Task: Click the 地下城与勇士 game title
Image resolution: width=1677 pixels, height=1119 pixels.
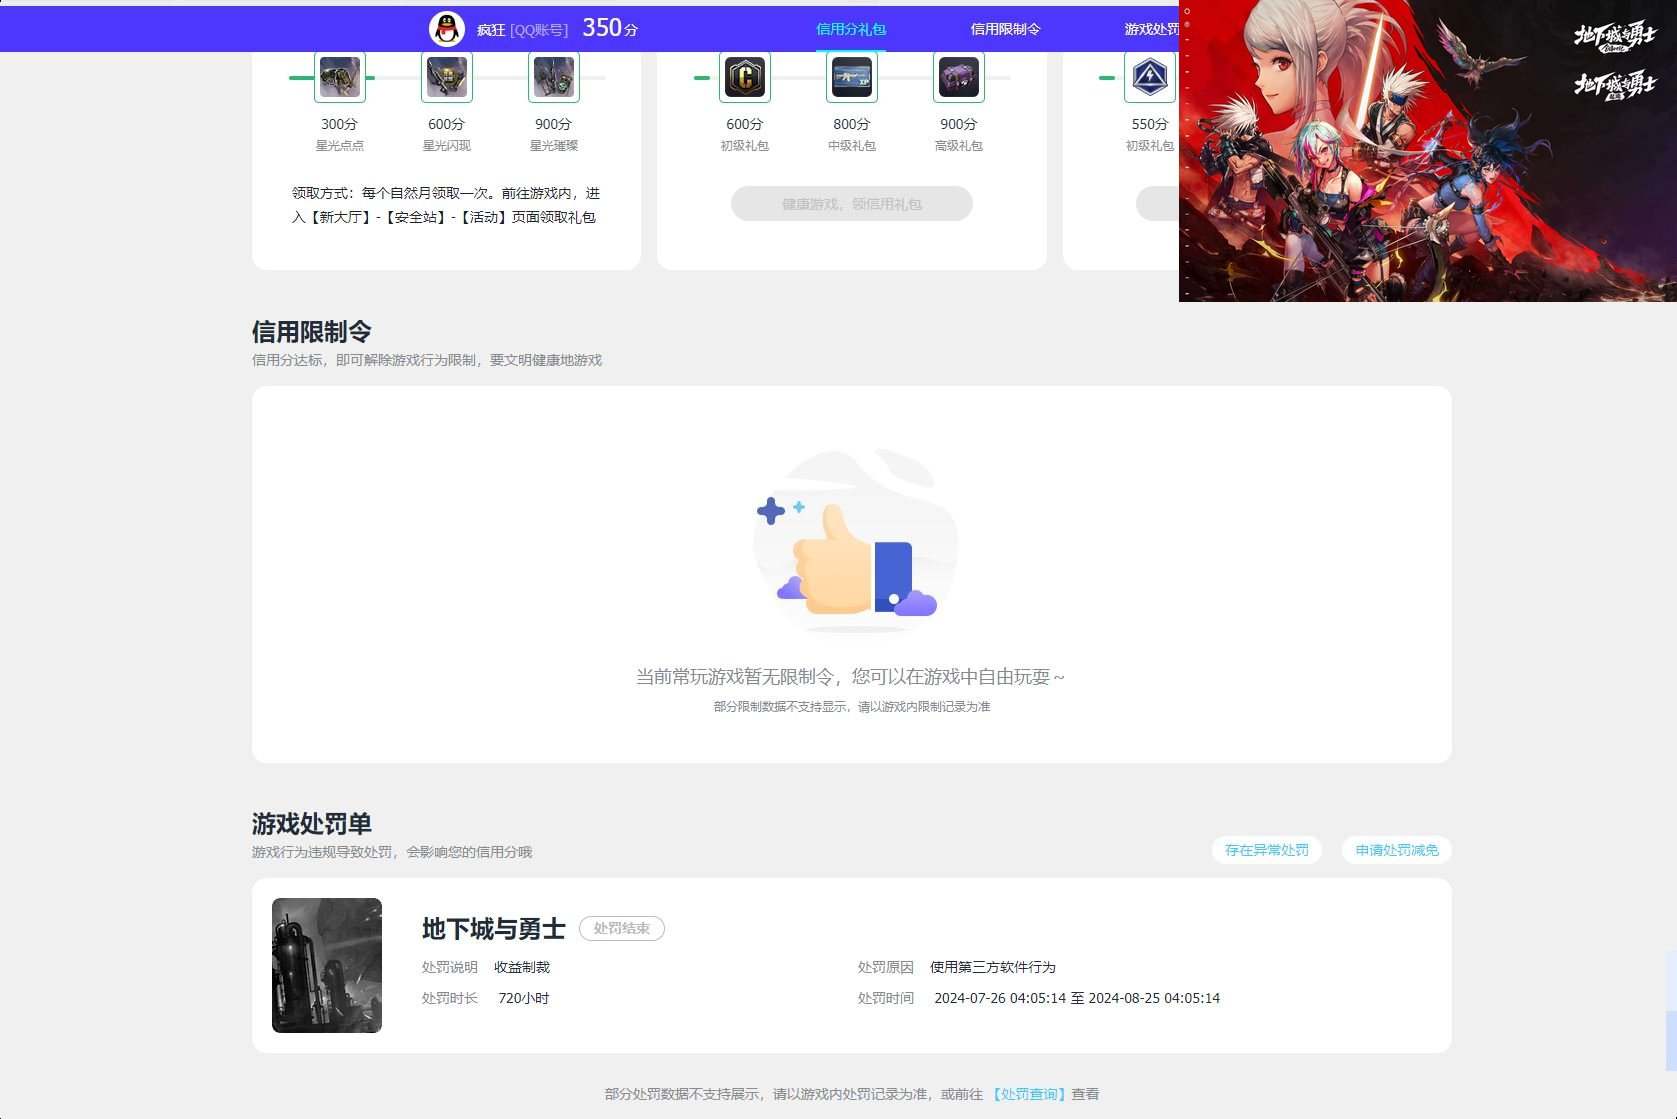Action: (494, 929)
